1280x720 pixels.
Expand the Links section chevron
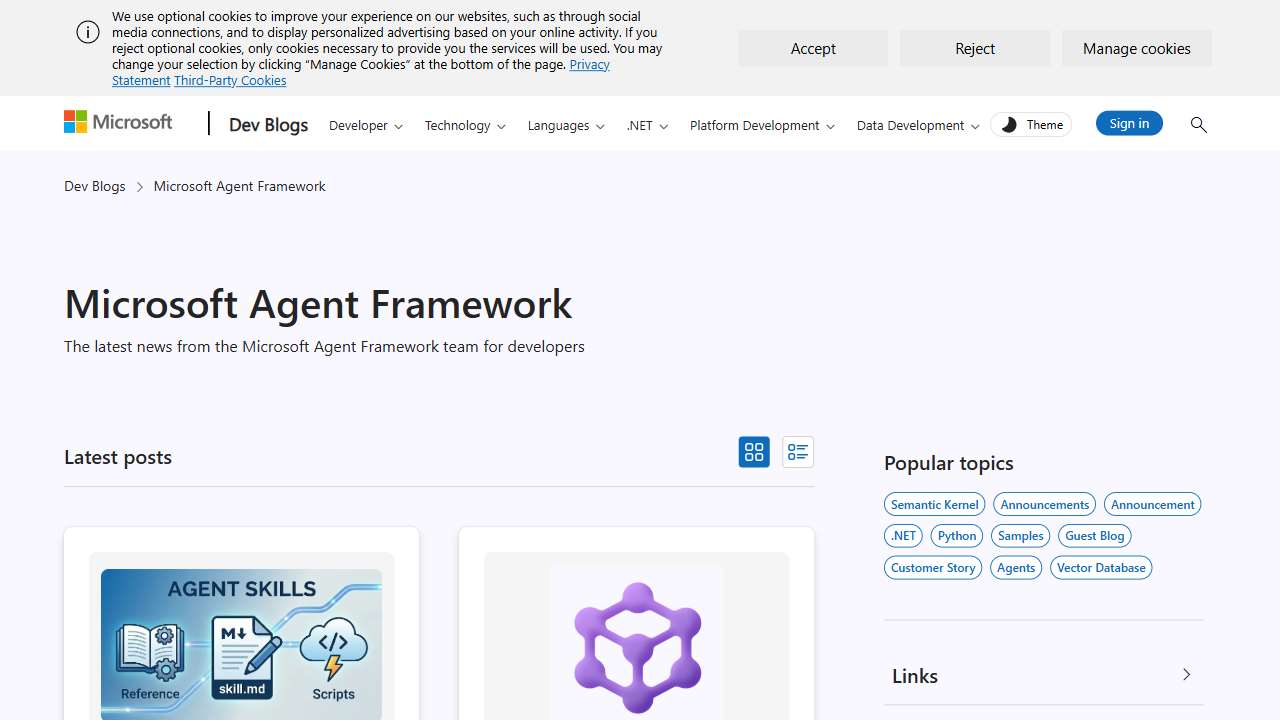click(1186, 675)
